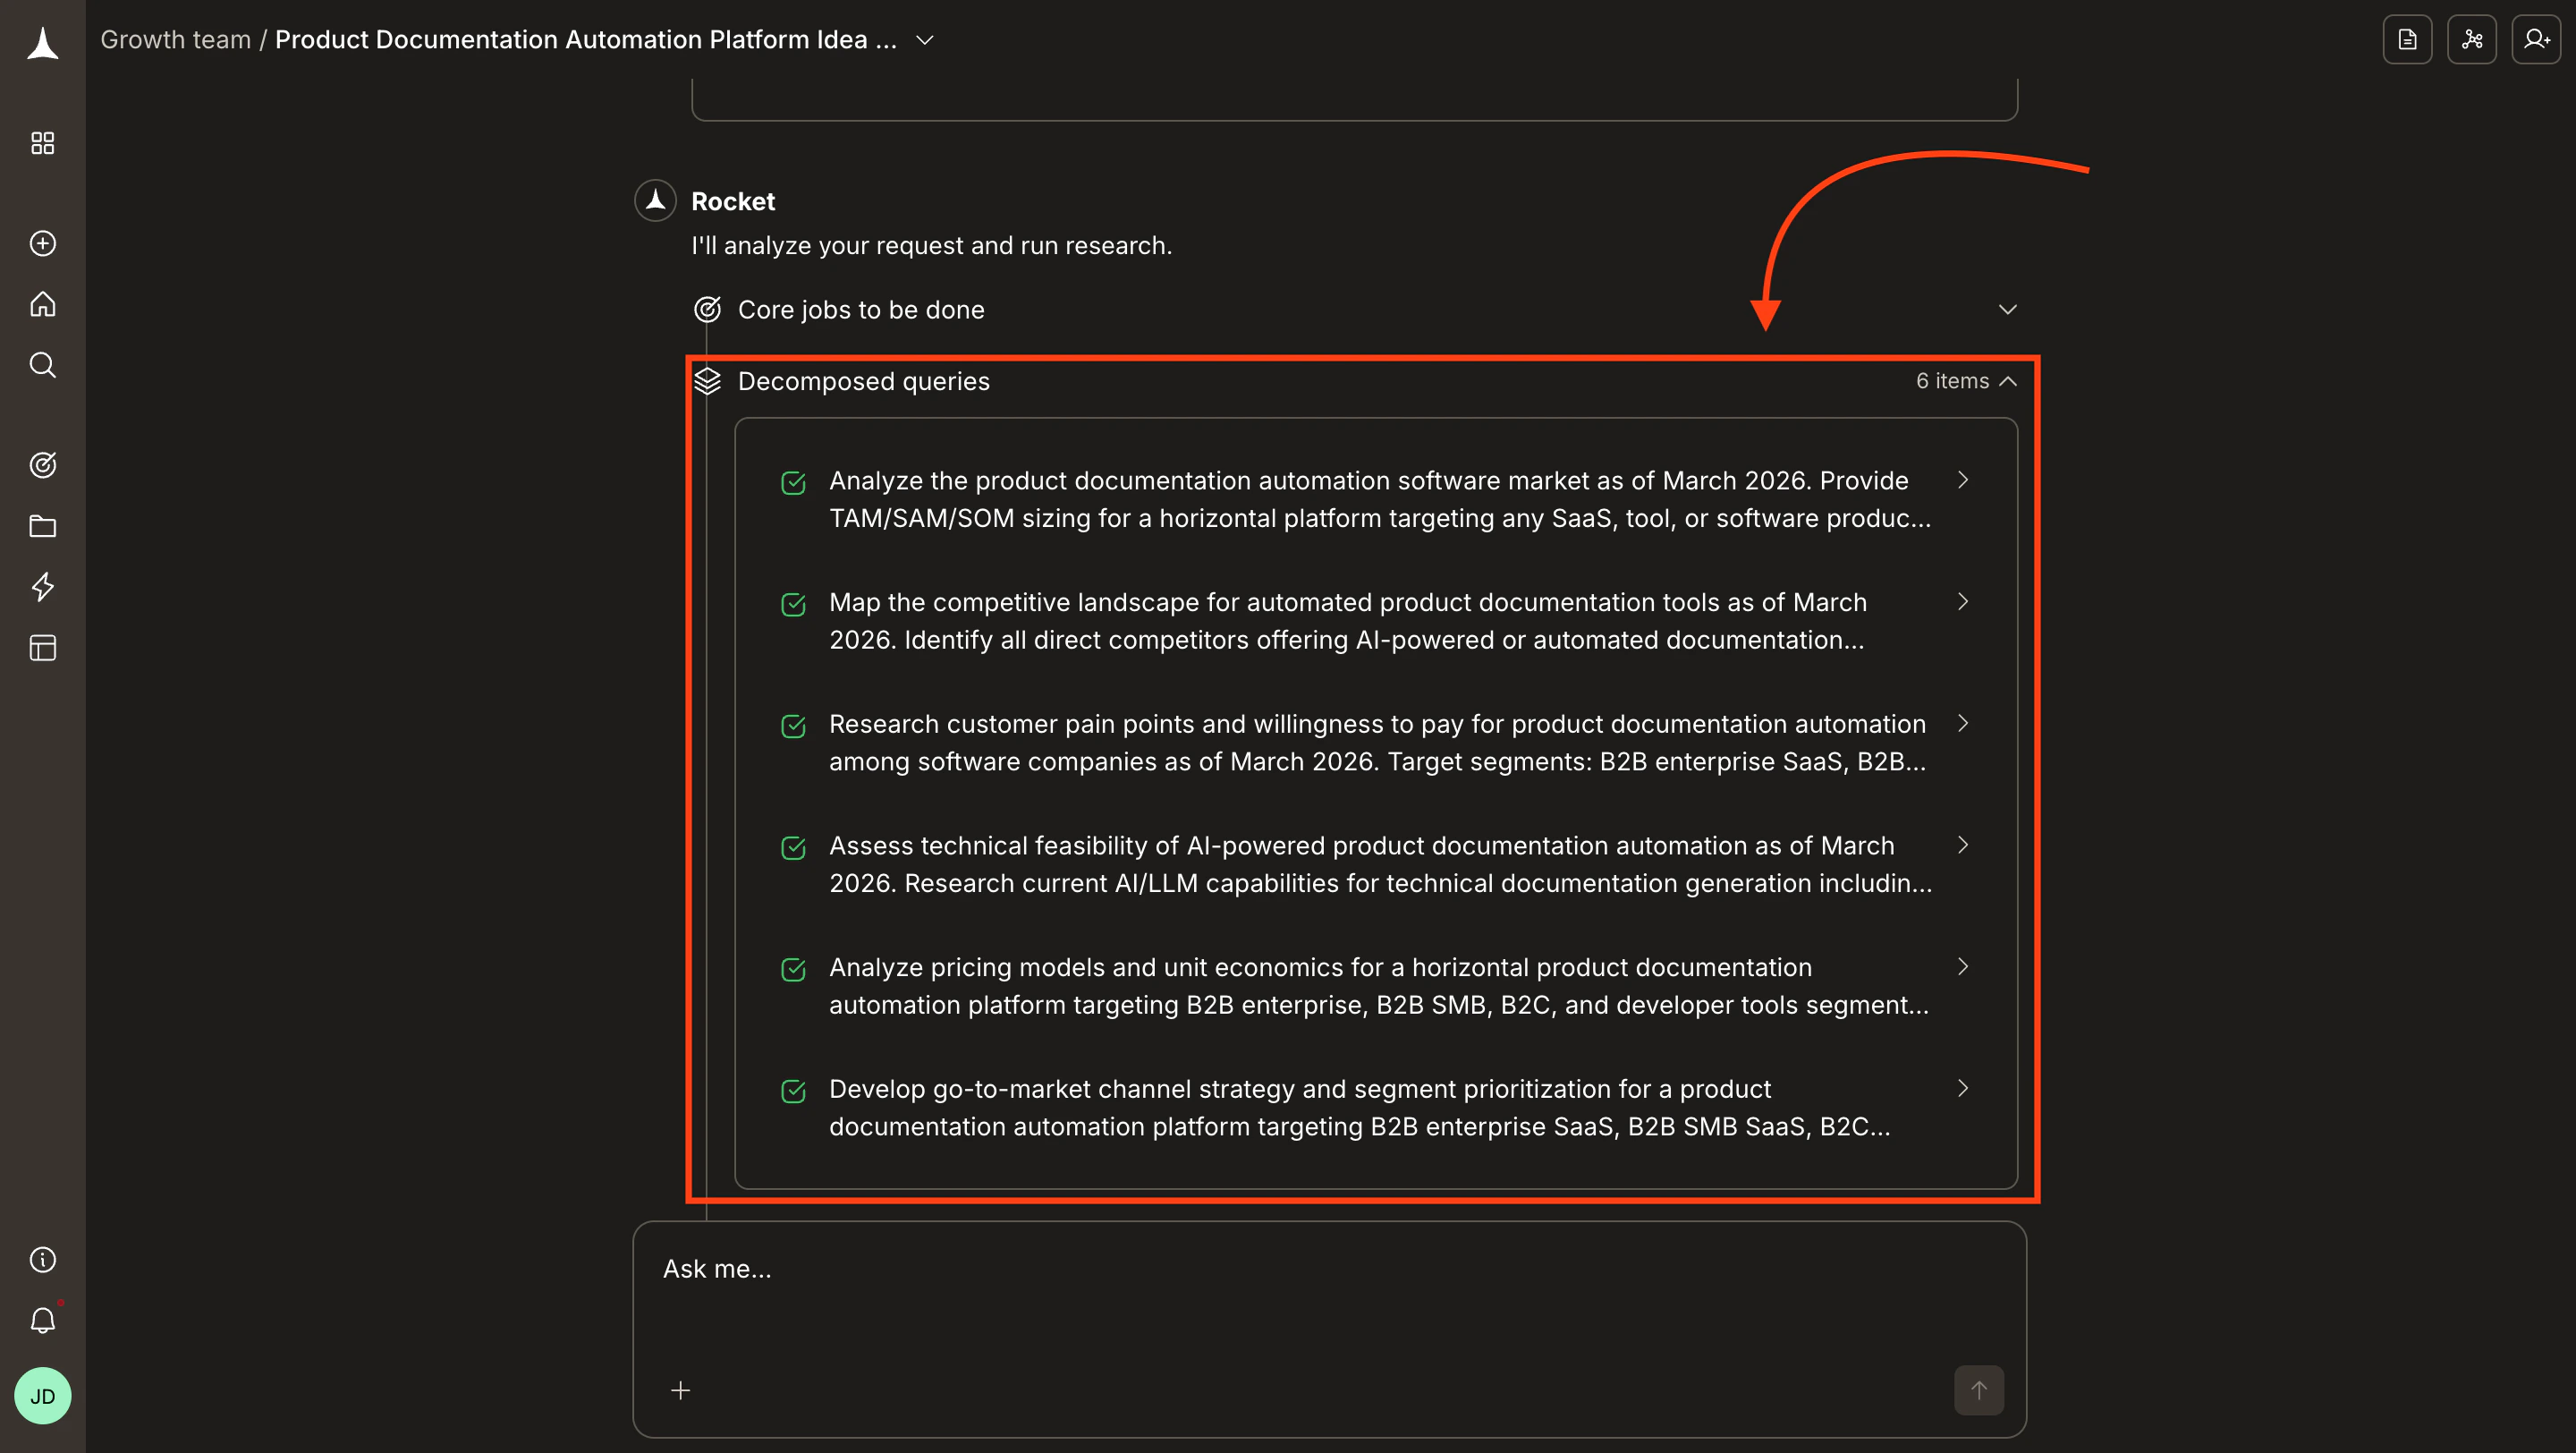The image size is (2576, 1453).
Task: Go to Home via the house icon
Action: [x=42, y=303]
